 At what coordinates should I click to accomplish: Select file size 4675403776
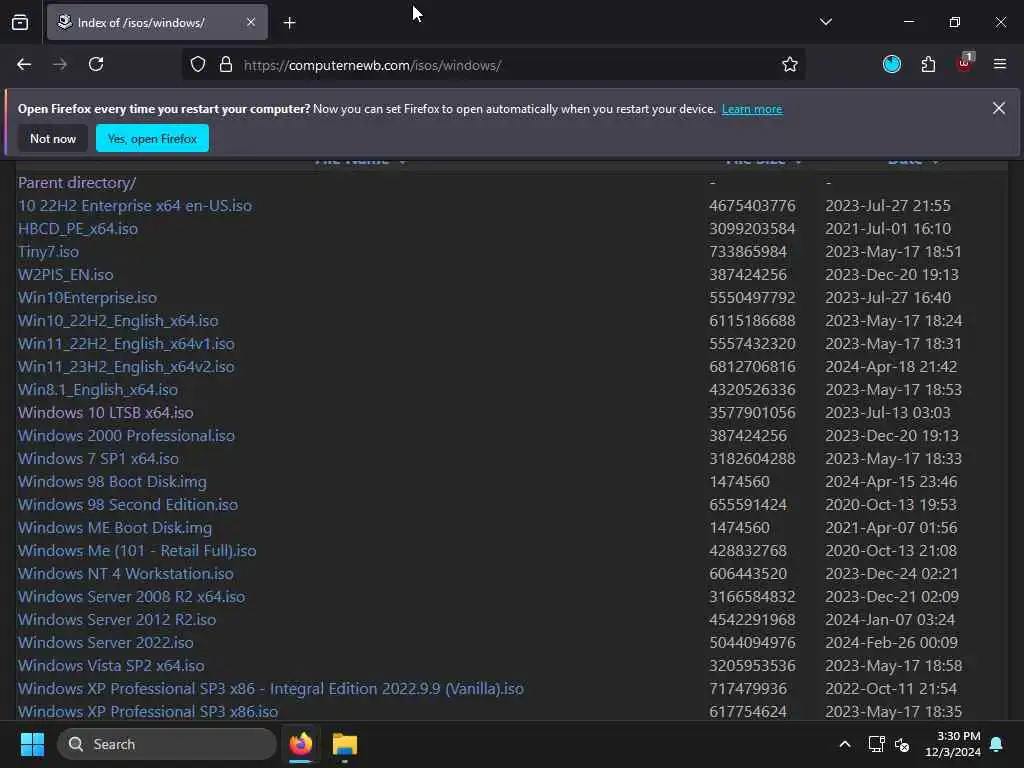[x=752, y=206]
